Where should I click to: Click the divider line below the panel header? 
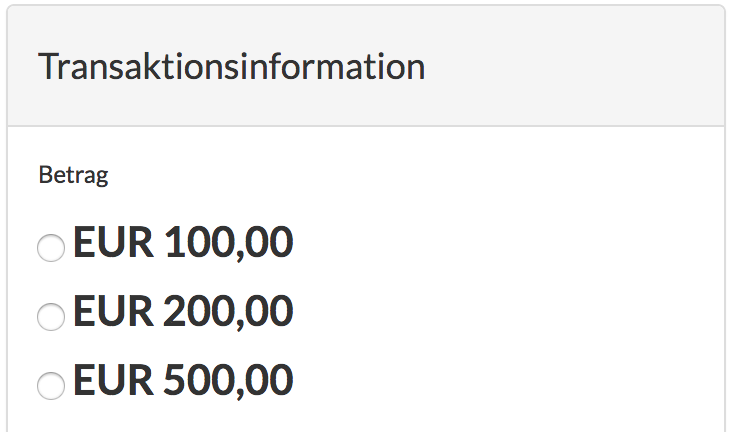click(366, 126)
